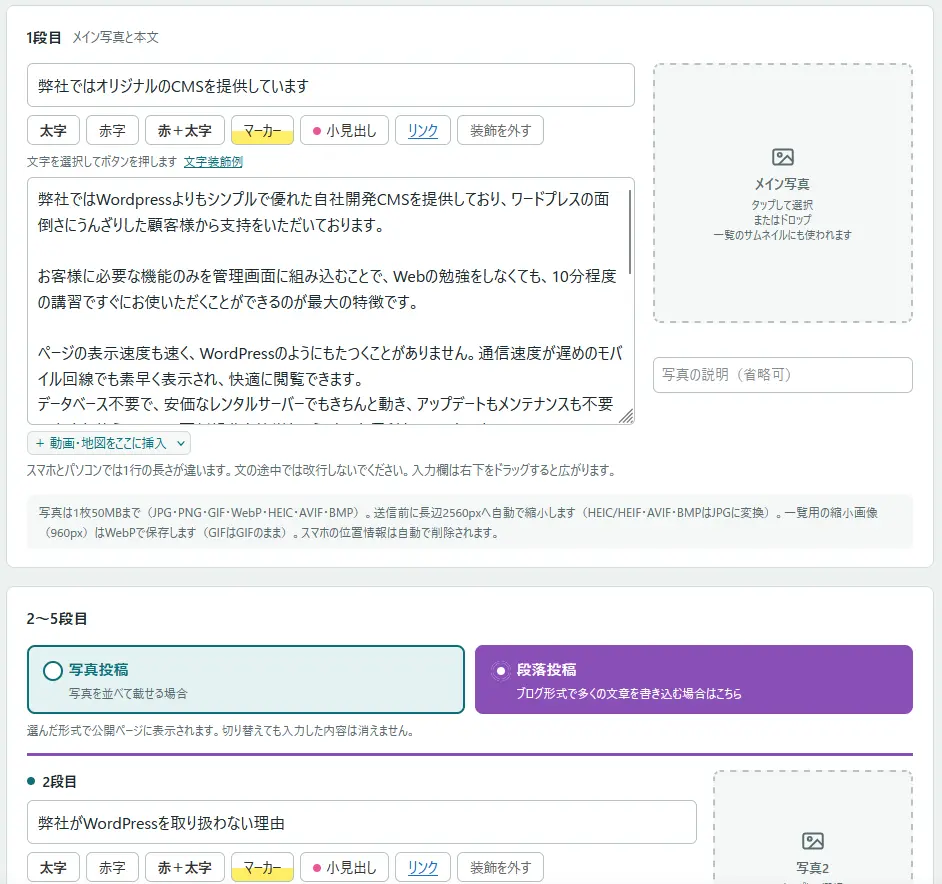942x884 pixels.
Task: Select the 段落投稿 radio option
Action: point(693,679)
